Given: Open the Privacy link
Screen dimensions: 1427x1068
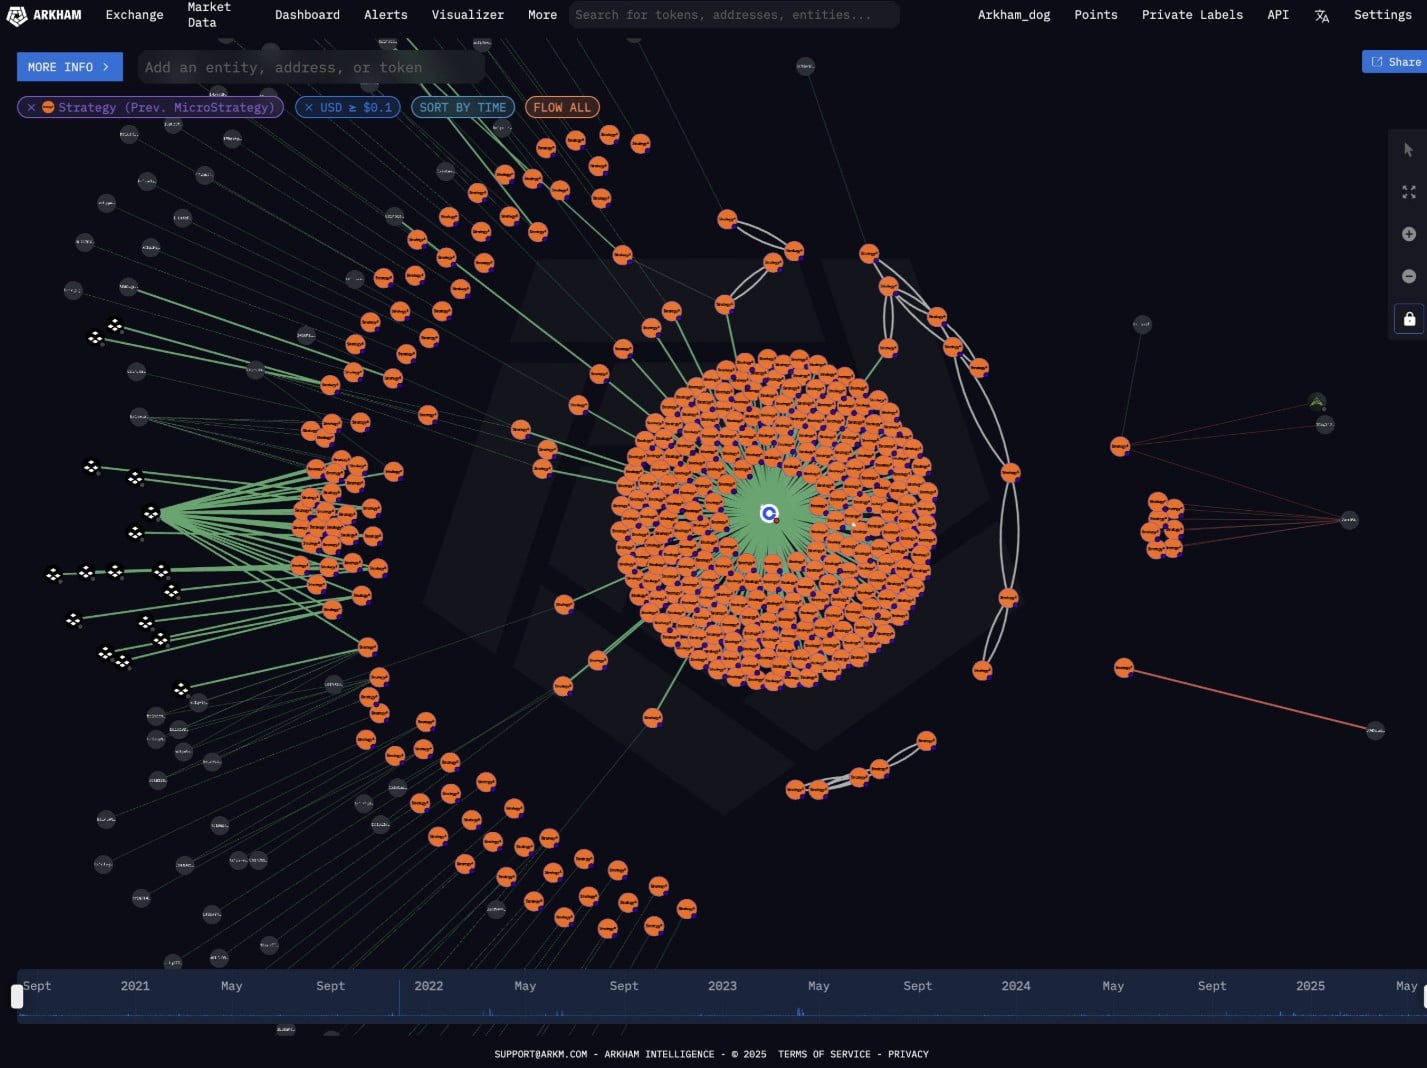Looking at the screenshot, I should pos(908,1054).
